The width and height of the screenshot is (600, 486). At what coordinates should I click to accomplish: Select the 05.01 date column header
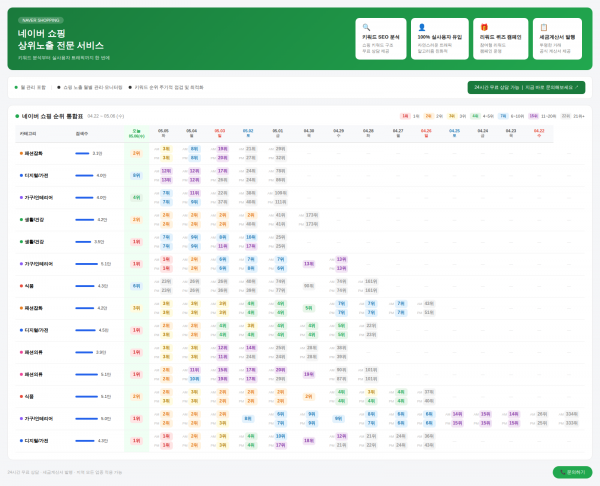click(x=278, y=133)
